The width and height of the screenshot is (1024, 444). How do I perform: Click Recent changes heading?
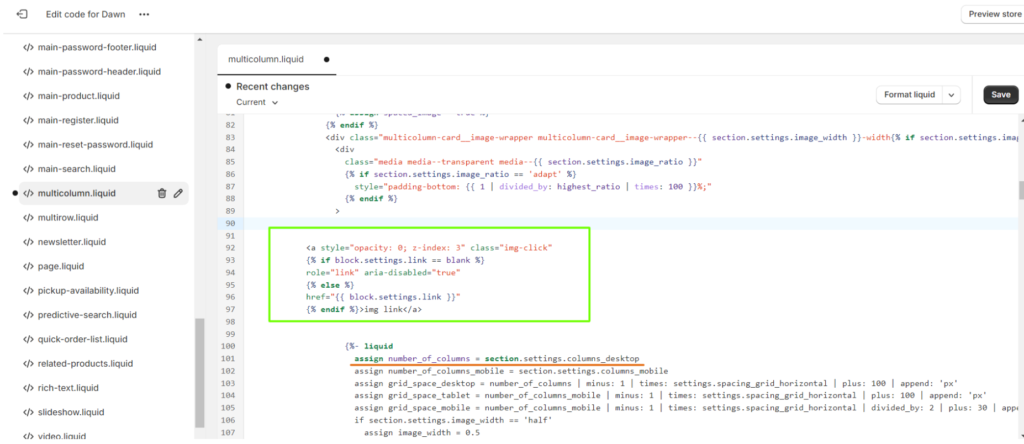[x=273, y=87]
